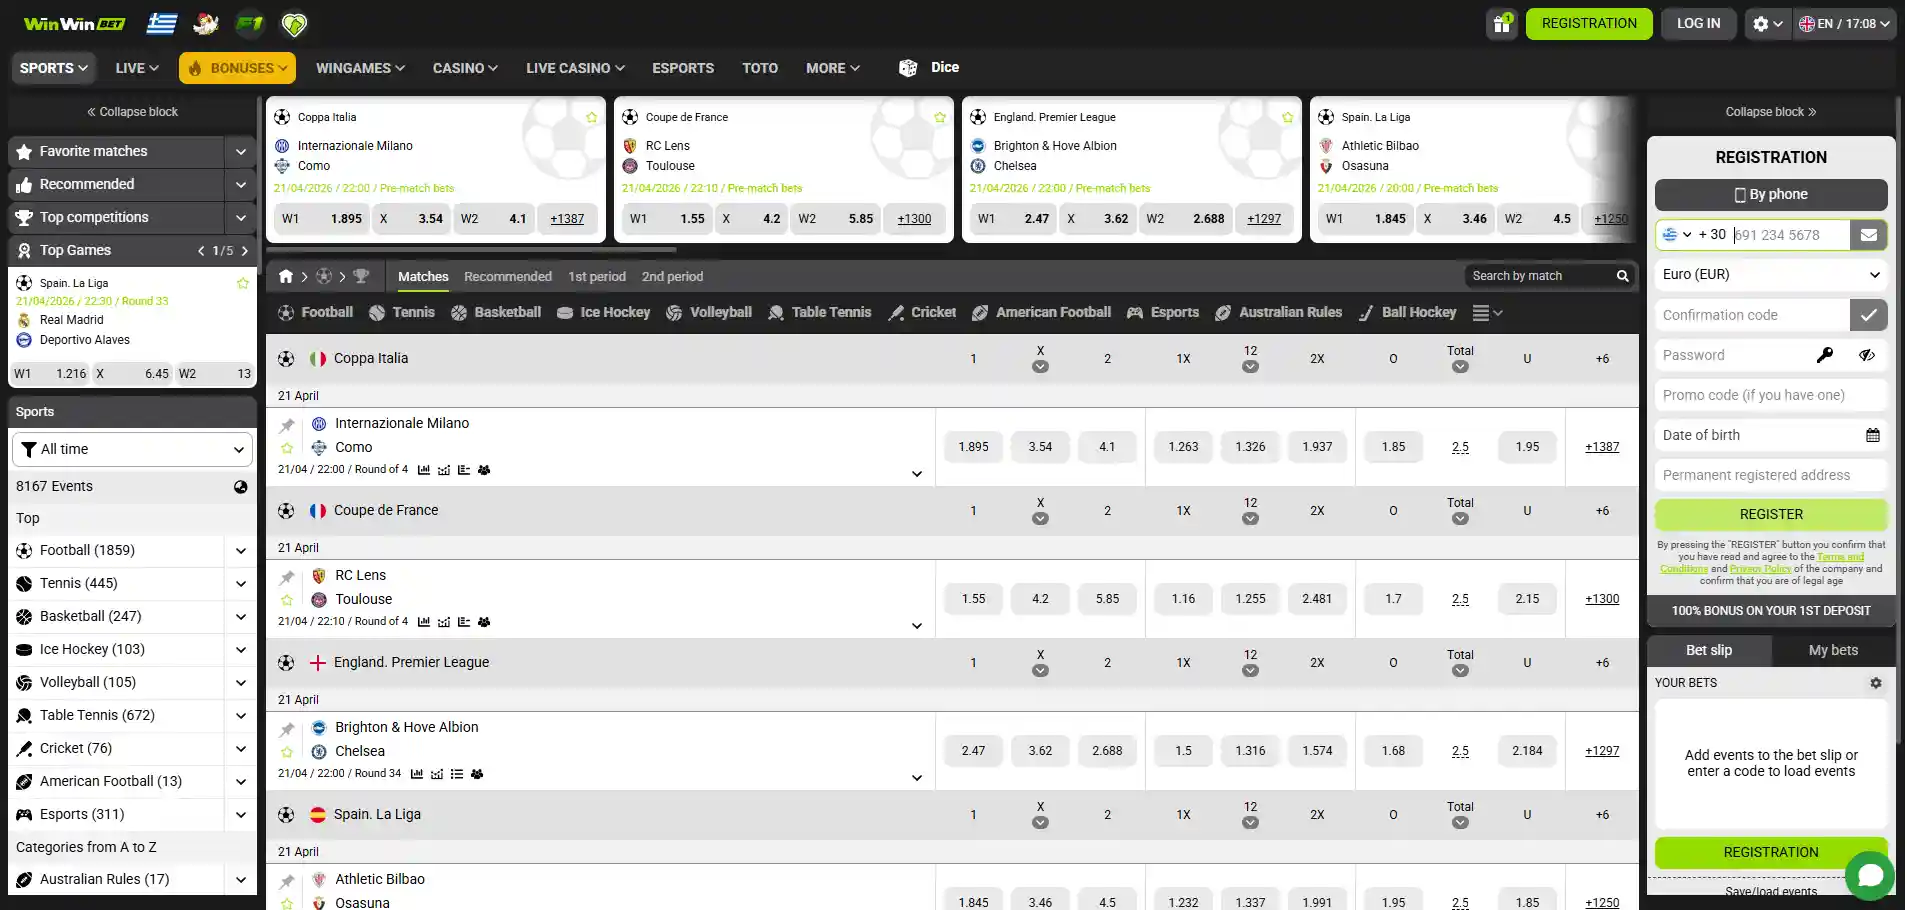Favorite the Coupe de France top card star

pos(939,117)
